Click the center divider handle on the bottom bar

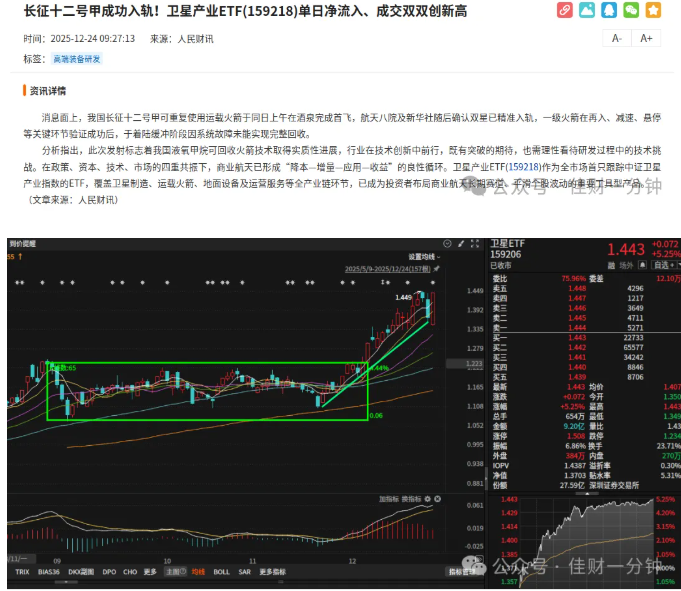click(x=281, y=582)
